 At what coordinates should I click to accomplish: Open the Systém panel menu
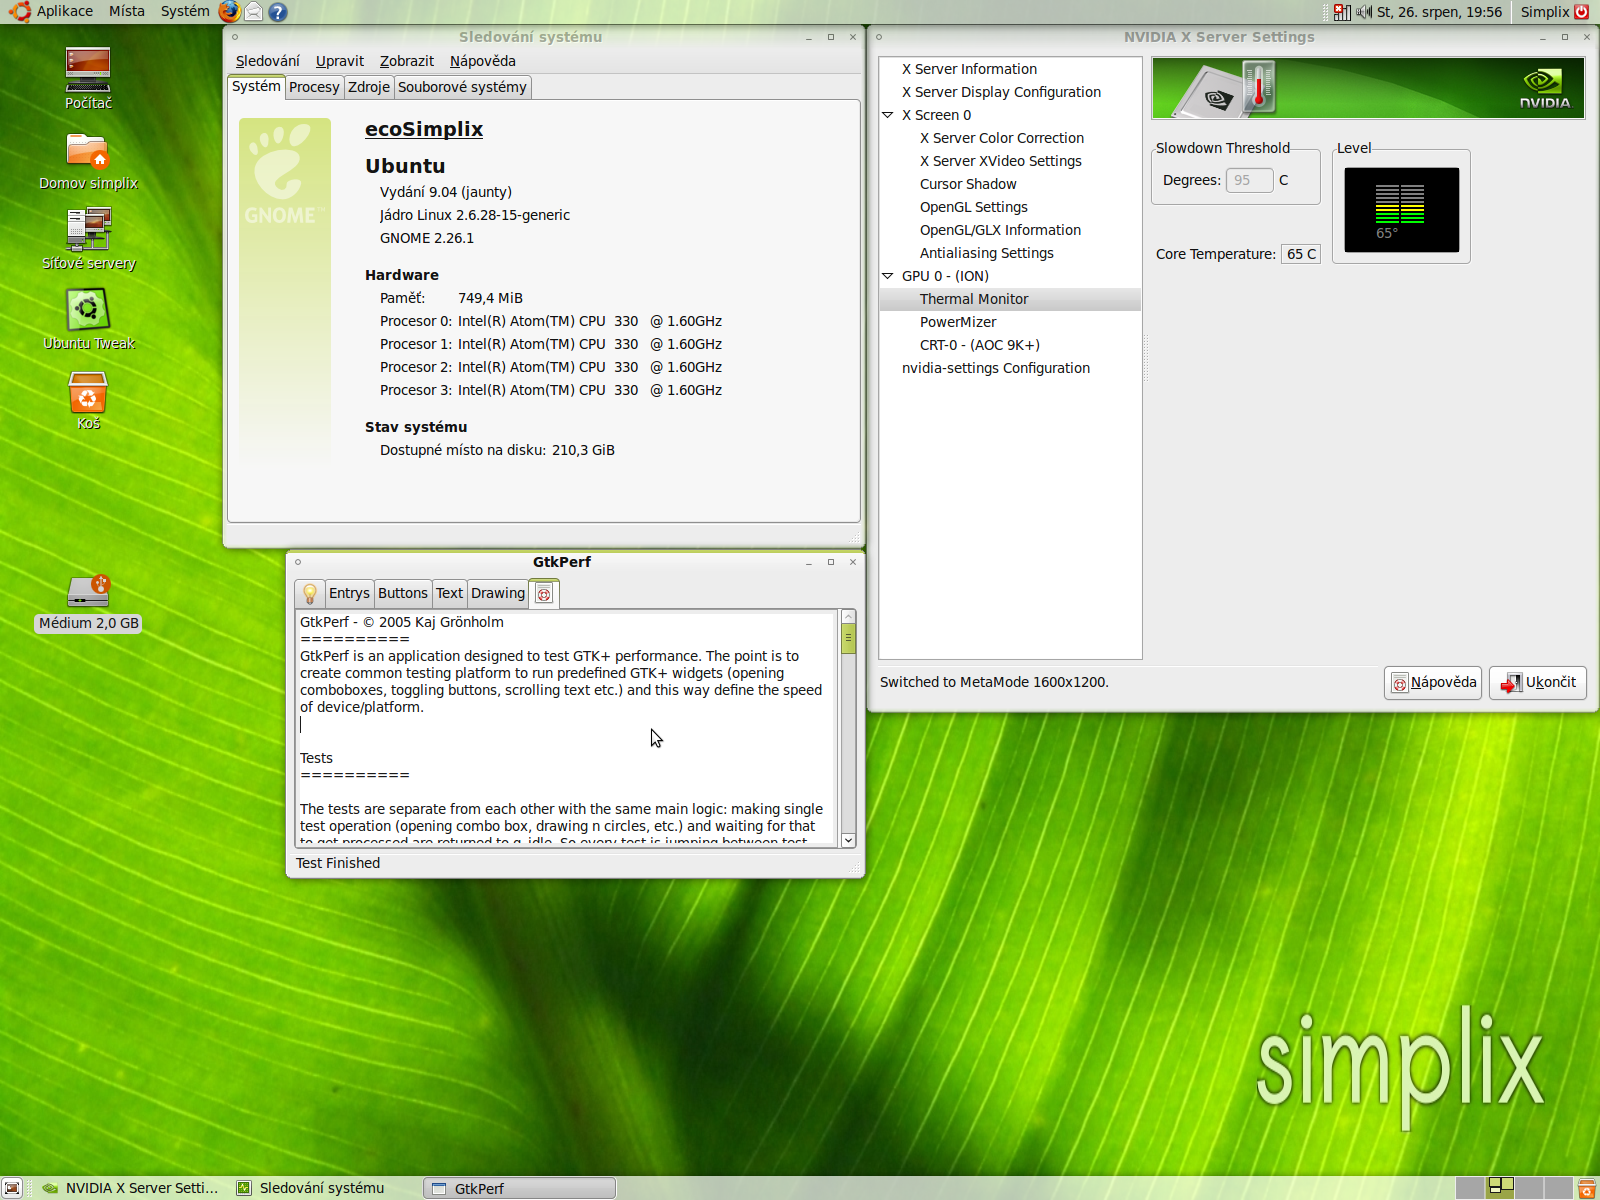(x=185, y=12)
